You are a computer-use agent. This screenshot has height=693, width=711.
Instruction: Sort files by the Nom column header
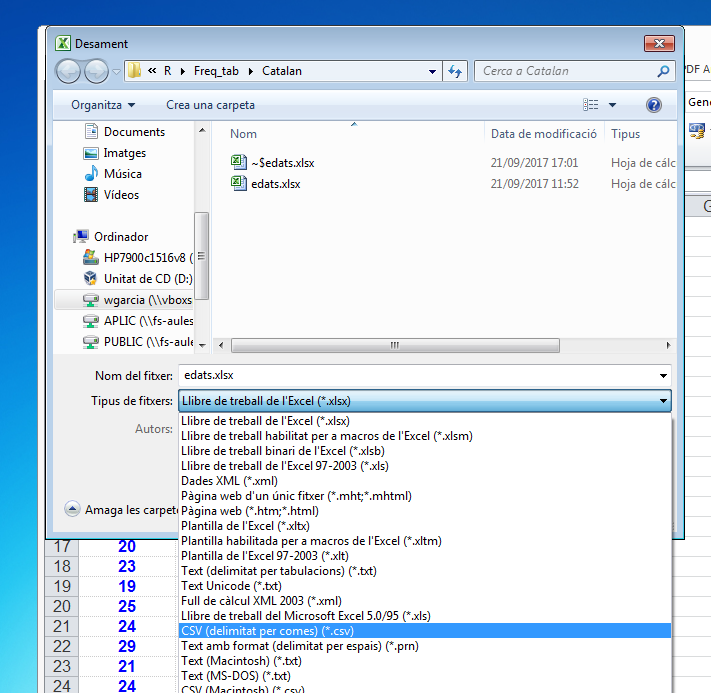pos(243,134)
